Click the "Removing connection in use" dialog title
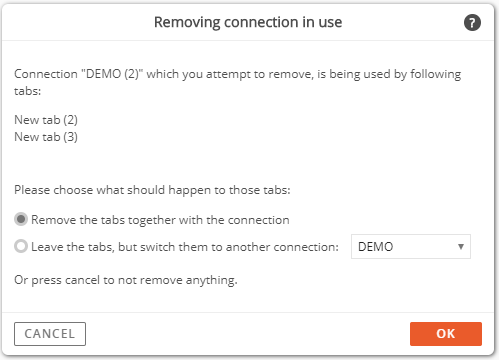Image resolution: width=499 pixels, height=360 pixels. tap(248, 22)
